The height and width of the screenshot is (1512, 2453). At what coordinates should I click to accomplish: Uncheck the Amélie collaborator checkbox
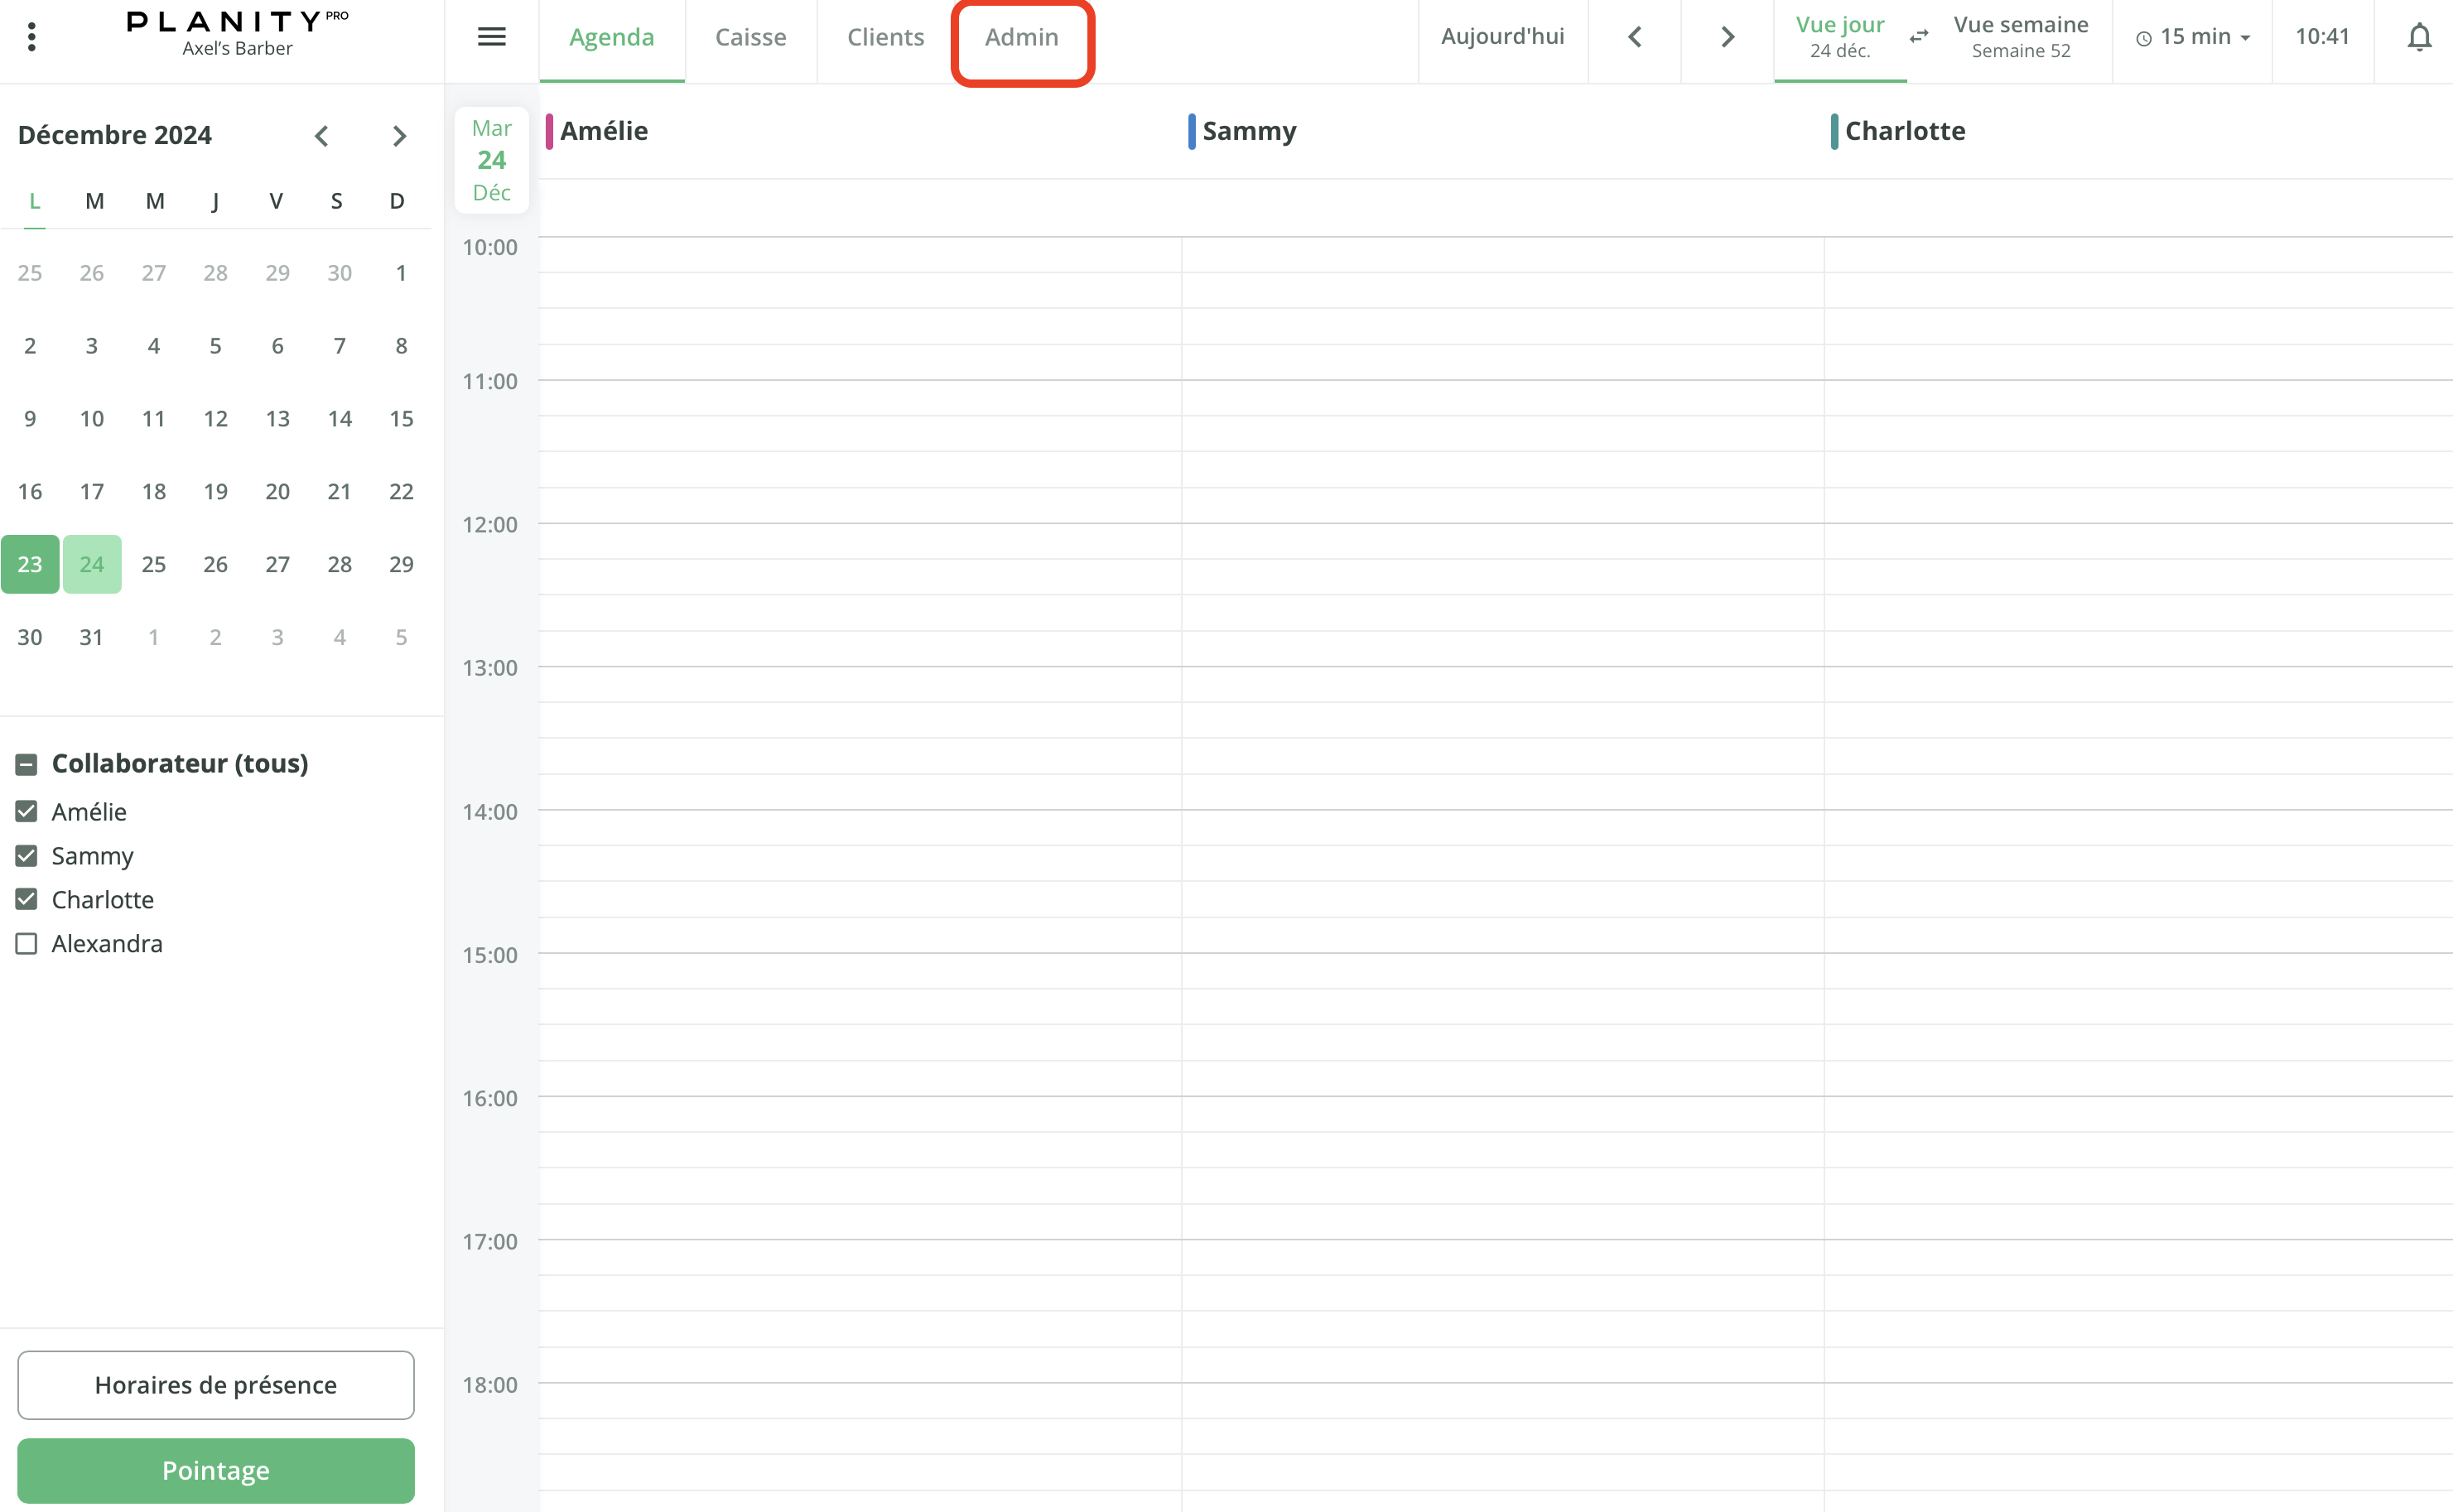[x=26, y=811]
